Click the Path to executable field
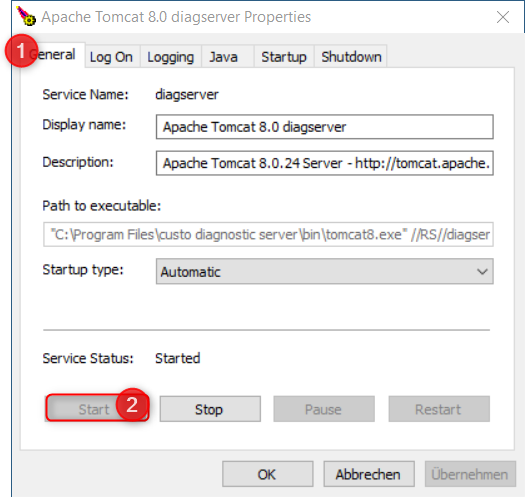 click(268, 234)
